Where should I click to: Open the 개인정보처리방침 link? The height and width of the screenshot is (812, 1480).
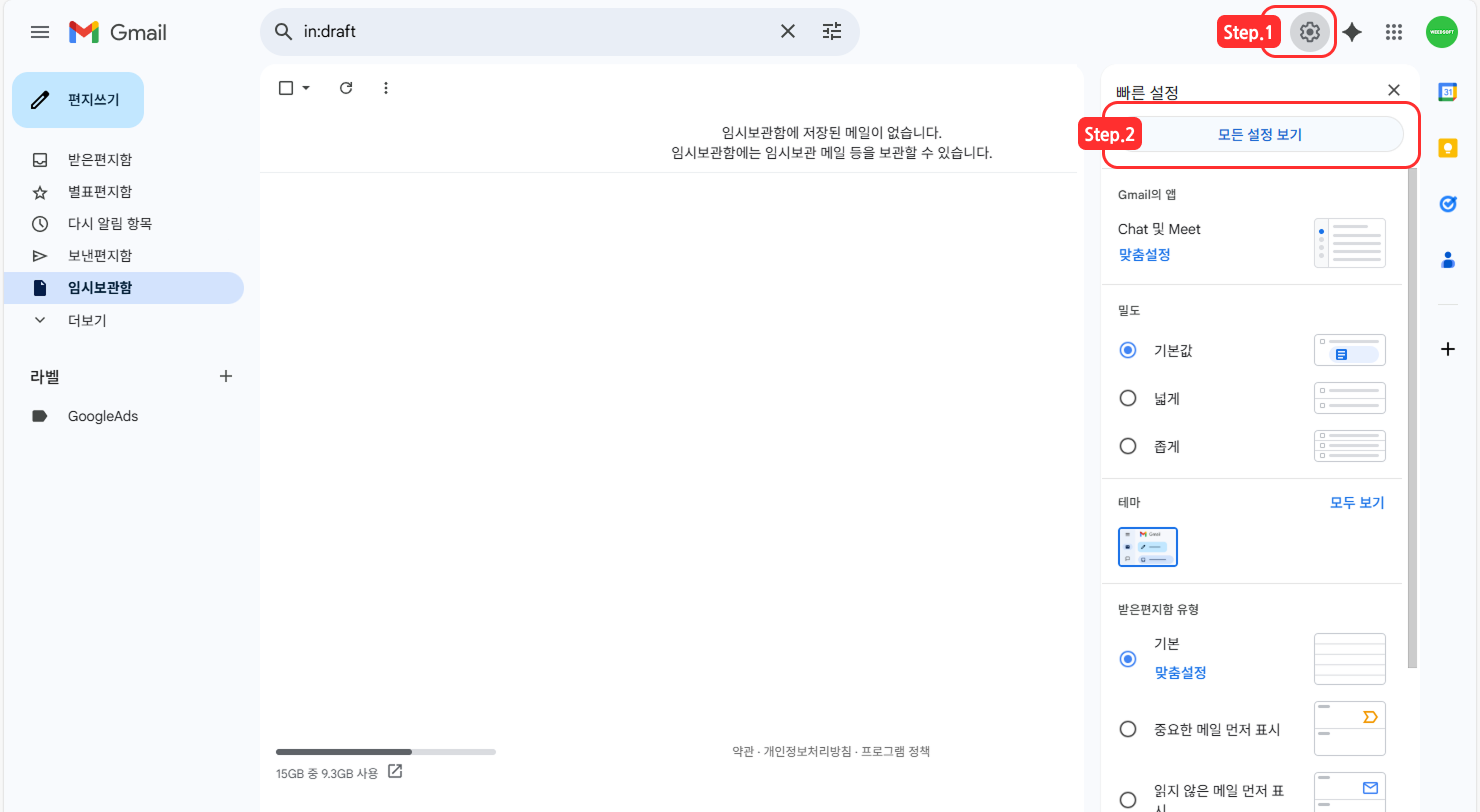pyautogui.click(x=808, y=751)
